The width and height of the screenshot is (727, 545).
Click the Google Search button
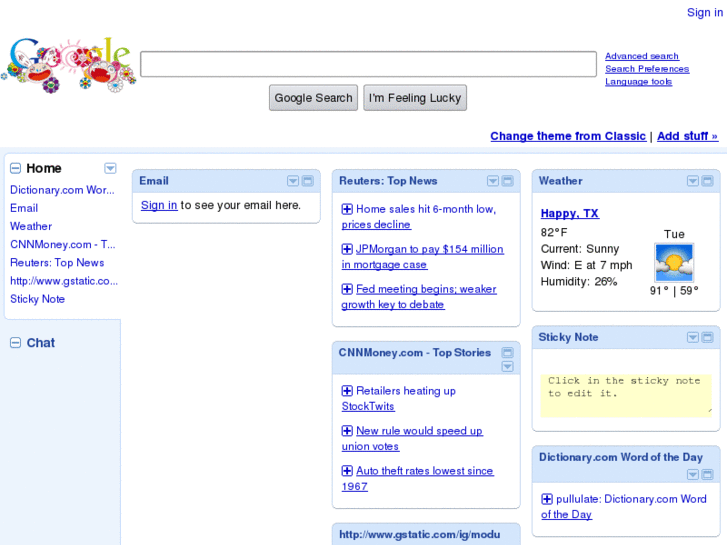[313, 98]
